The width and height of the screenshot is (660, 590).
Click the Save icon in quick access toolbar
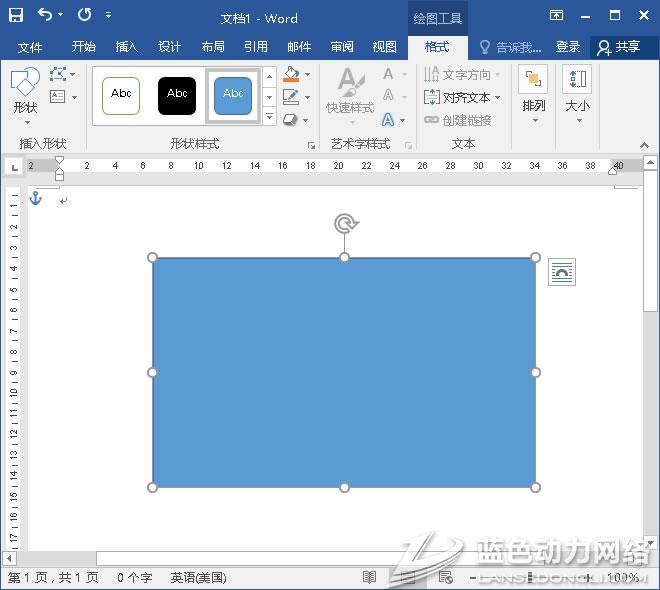pyautogui.click(x=16, y=15)
